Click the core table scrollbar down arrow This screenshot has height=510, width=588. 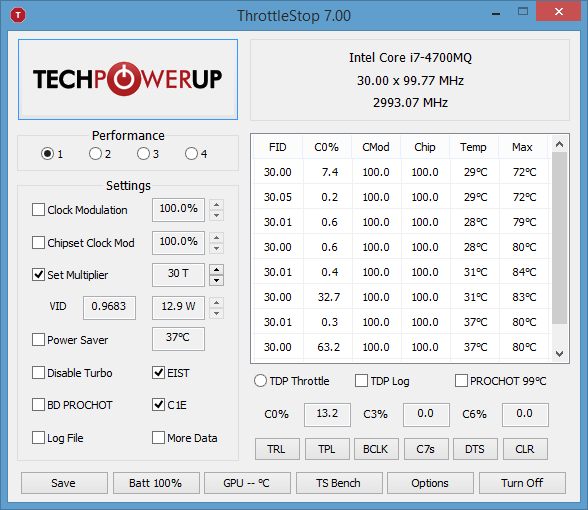point(560,354)
